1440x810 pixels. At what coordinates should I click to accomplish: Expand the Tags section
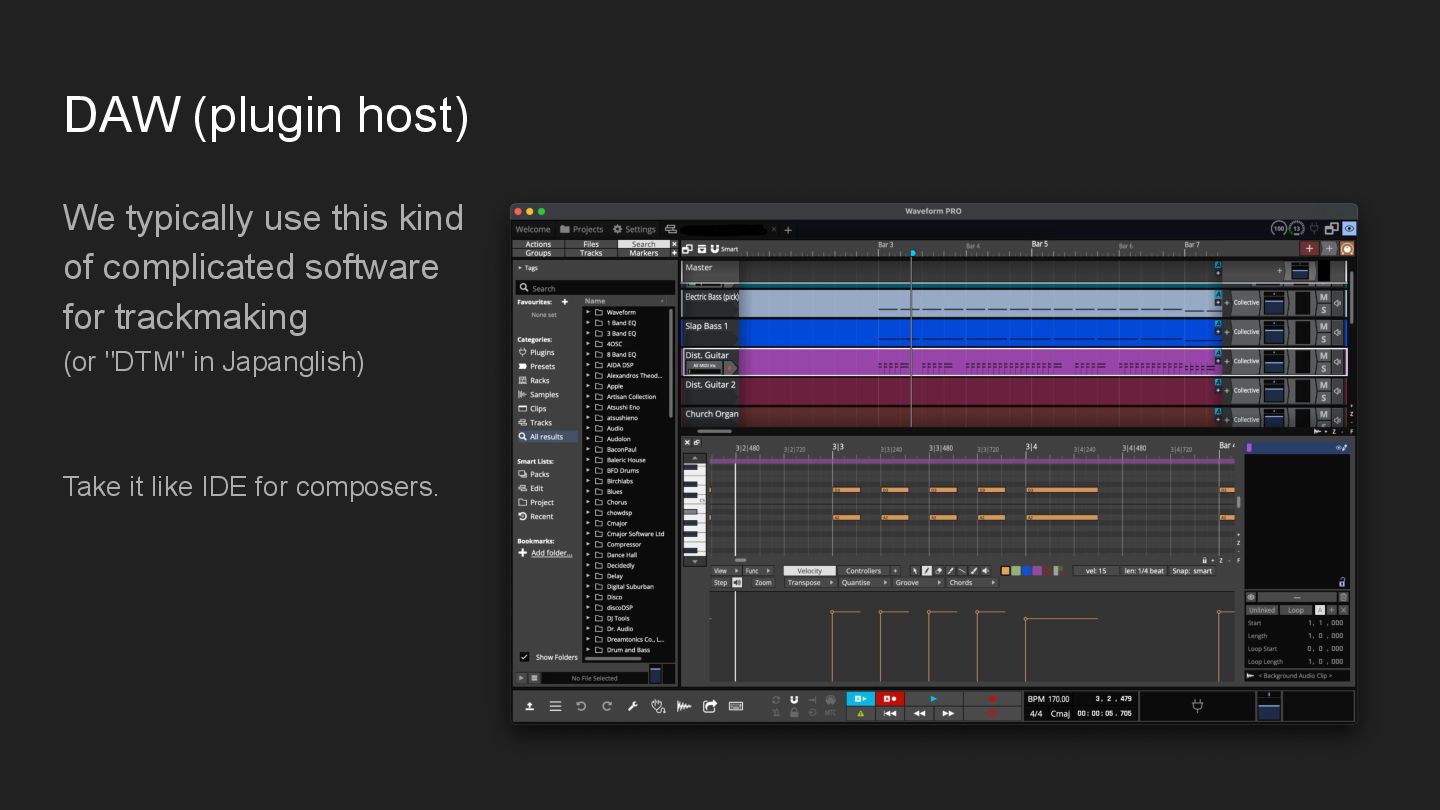point(528,268)
